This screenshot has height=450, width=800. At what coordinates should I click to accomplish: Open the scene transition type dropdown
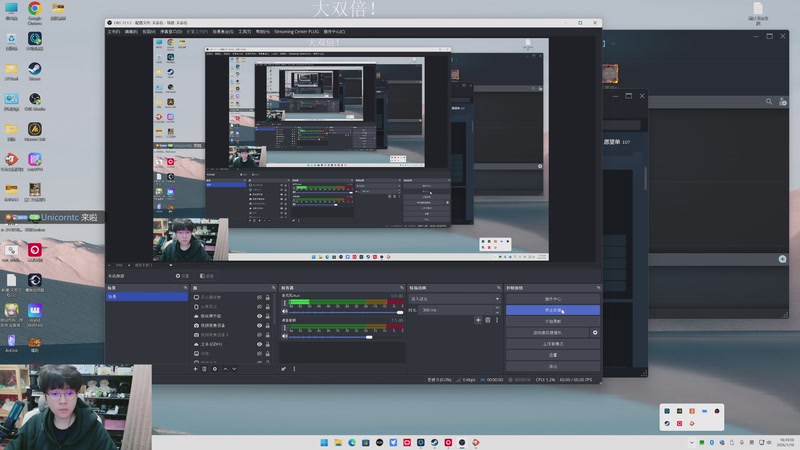pos(454,299)
